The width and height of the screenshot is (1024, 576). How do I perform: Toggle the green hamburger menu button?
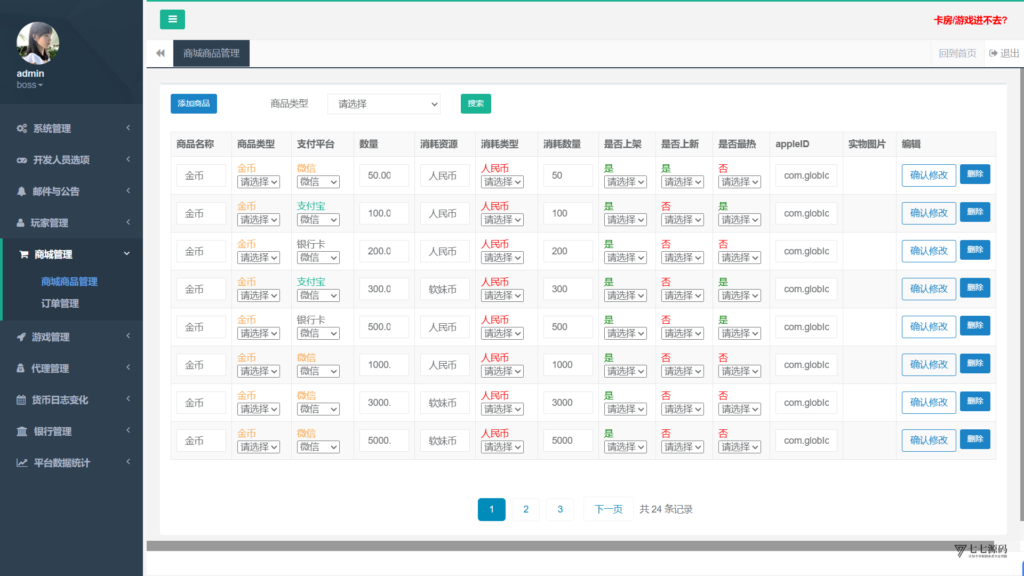[172, 19]
